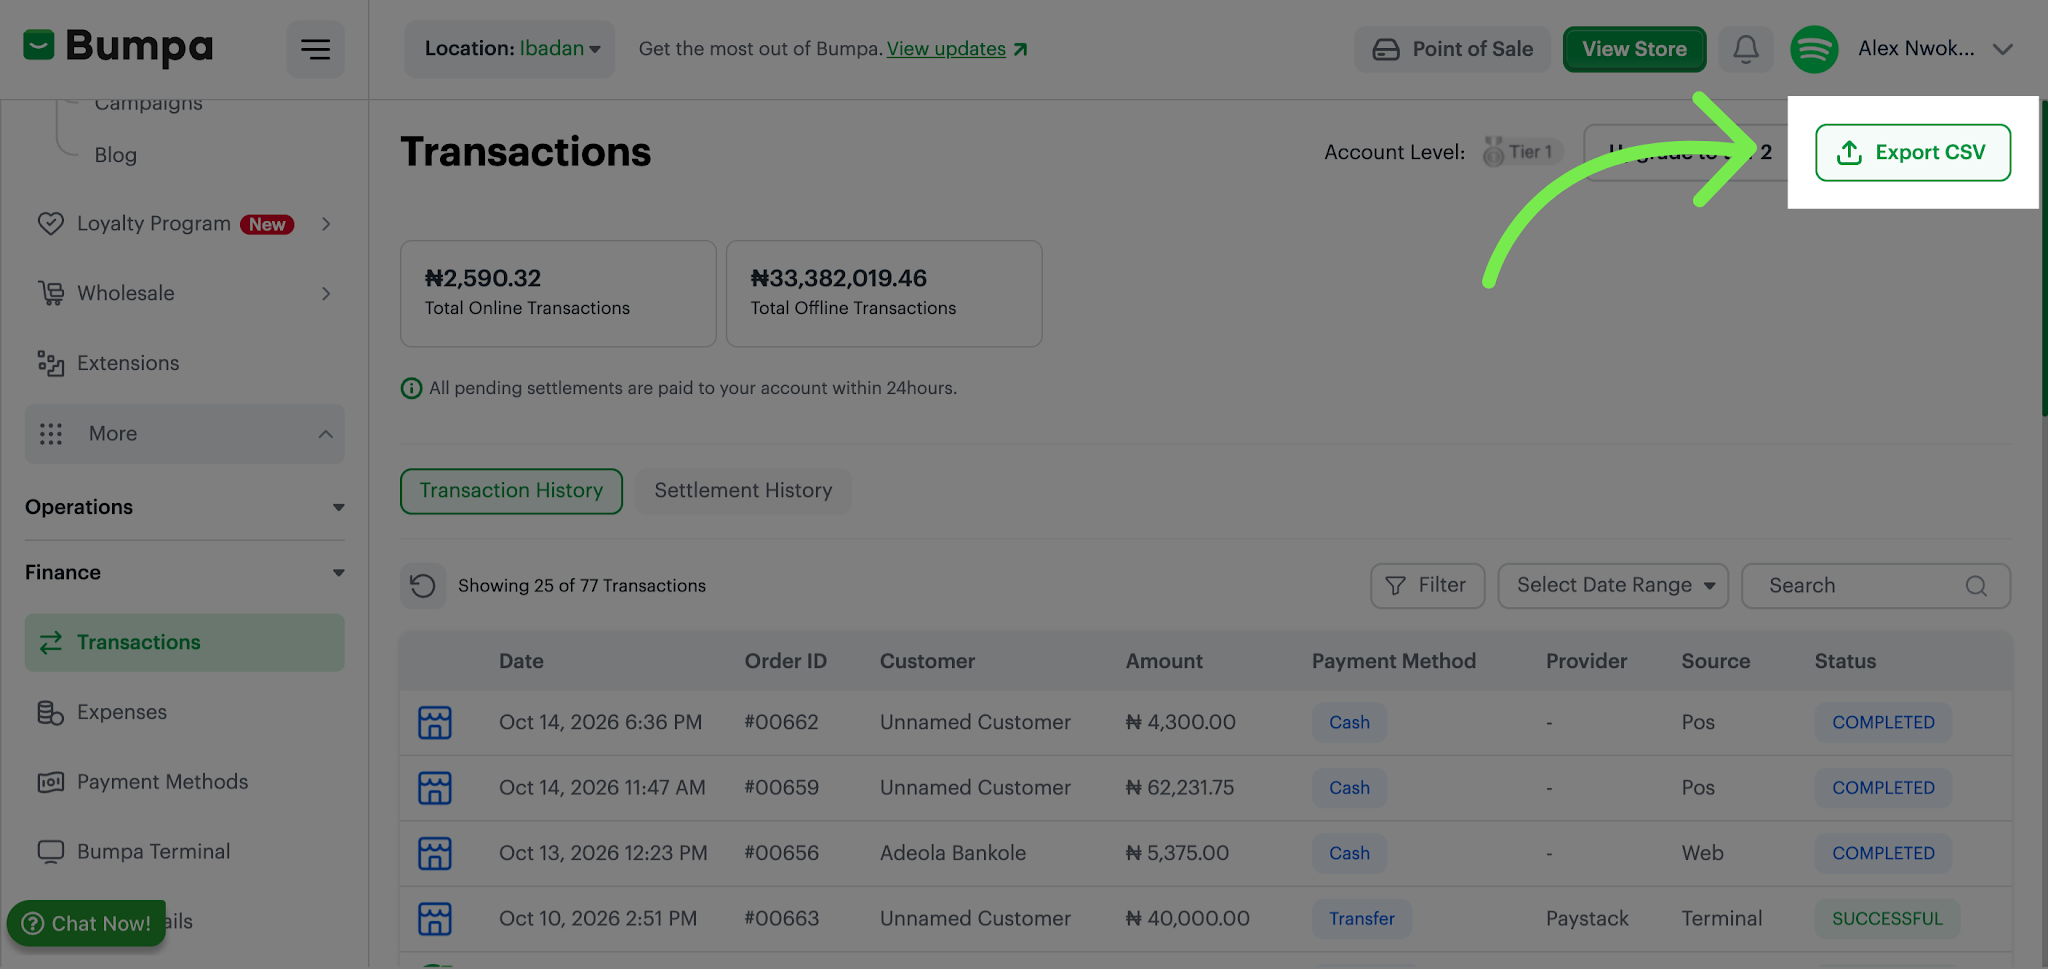Click into the Search field
The height and width of the screenshot is (969, 2048).
(1876, 586)
